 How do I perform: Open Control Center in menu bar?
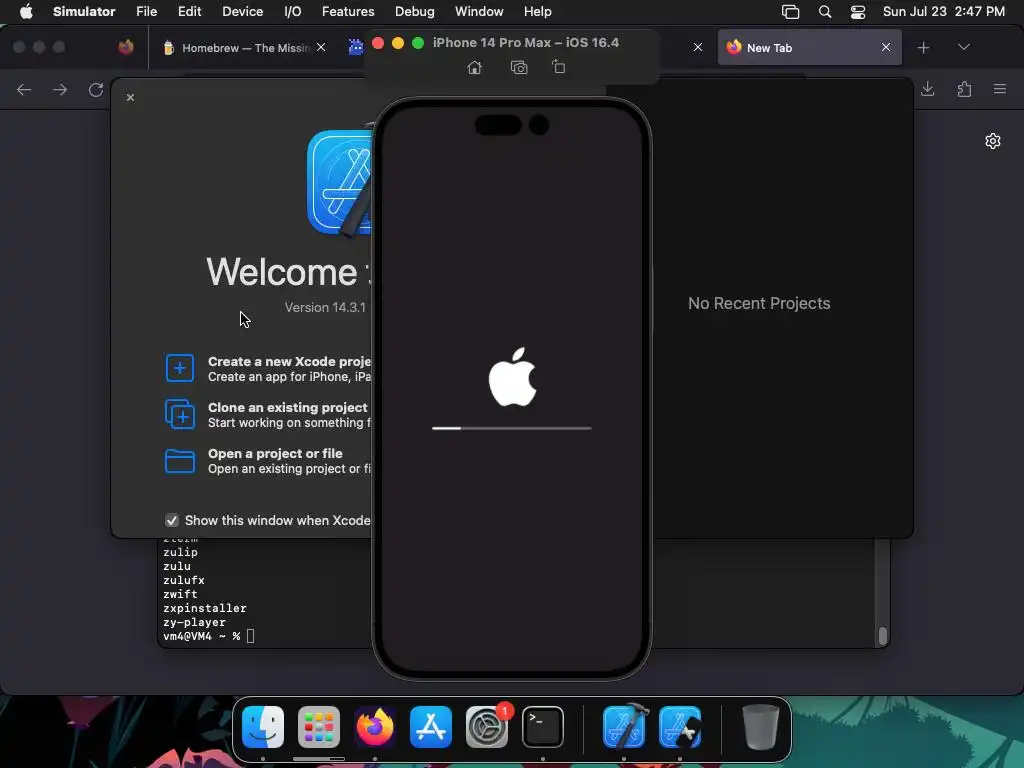858,12
